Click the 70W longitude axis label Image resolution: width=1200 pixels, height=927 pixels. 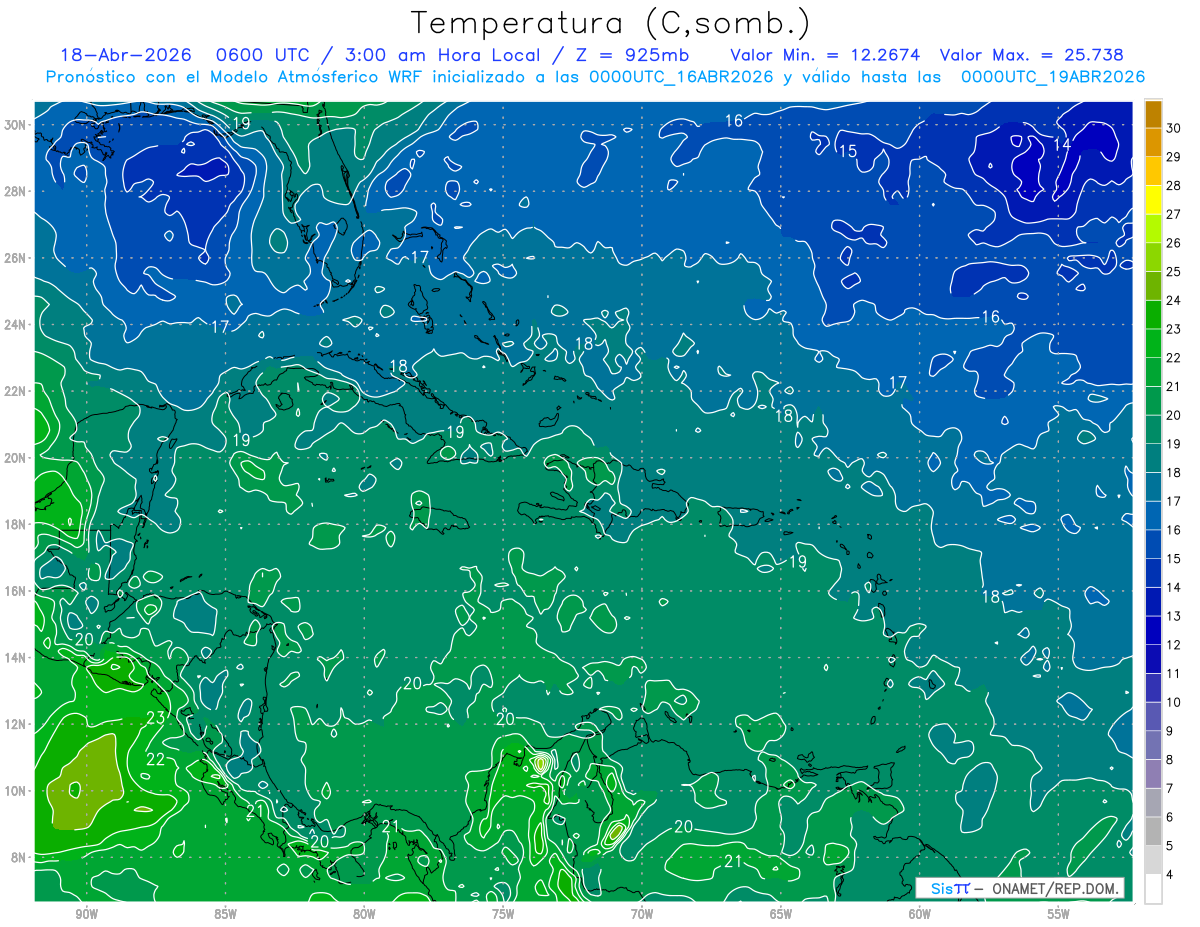coord(642,914)
